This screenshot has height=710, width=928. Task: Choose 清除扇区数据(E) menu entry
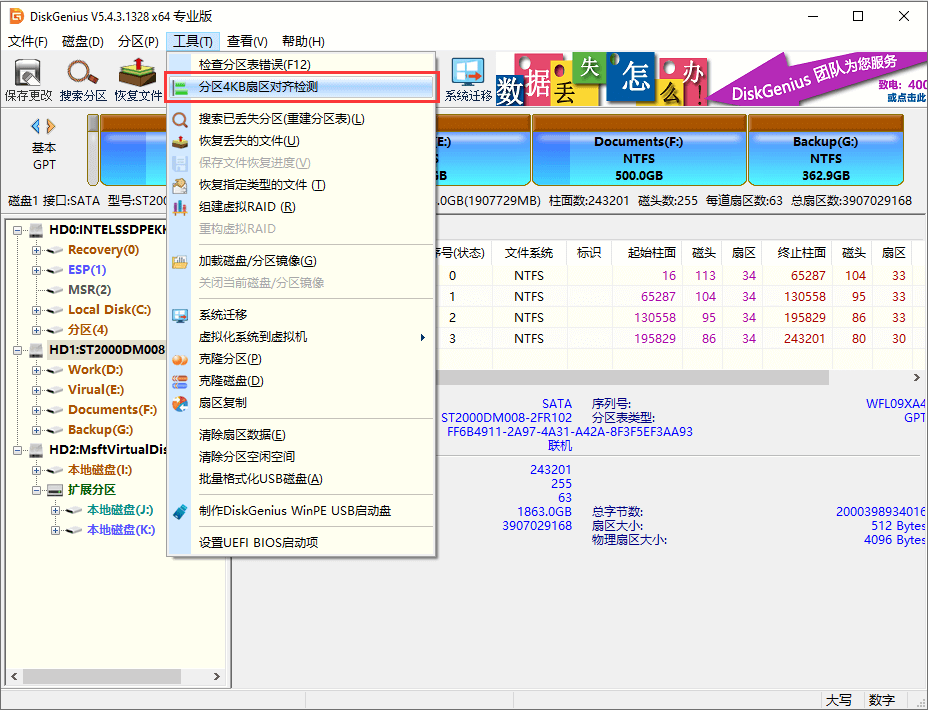tap(301, 435)
